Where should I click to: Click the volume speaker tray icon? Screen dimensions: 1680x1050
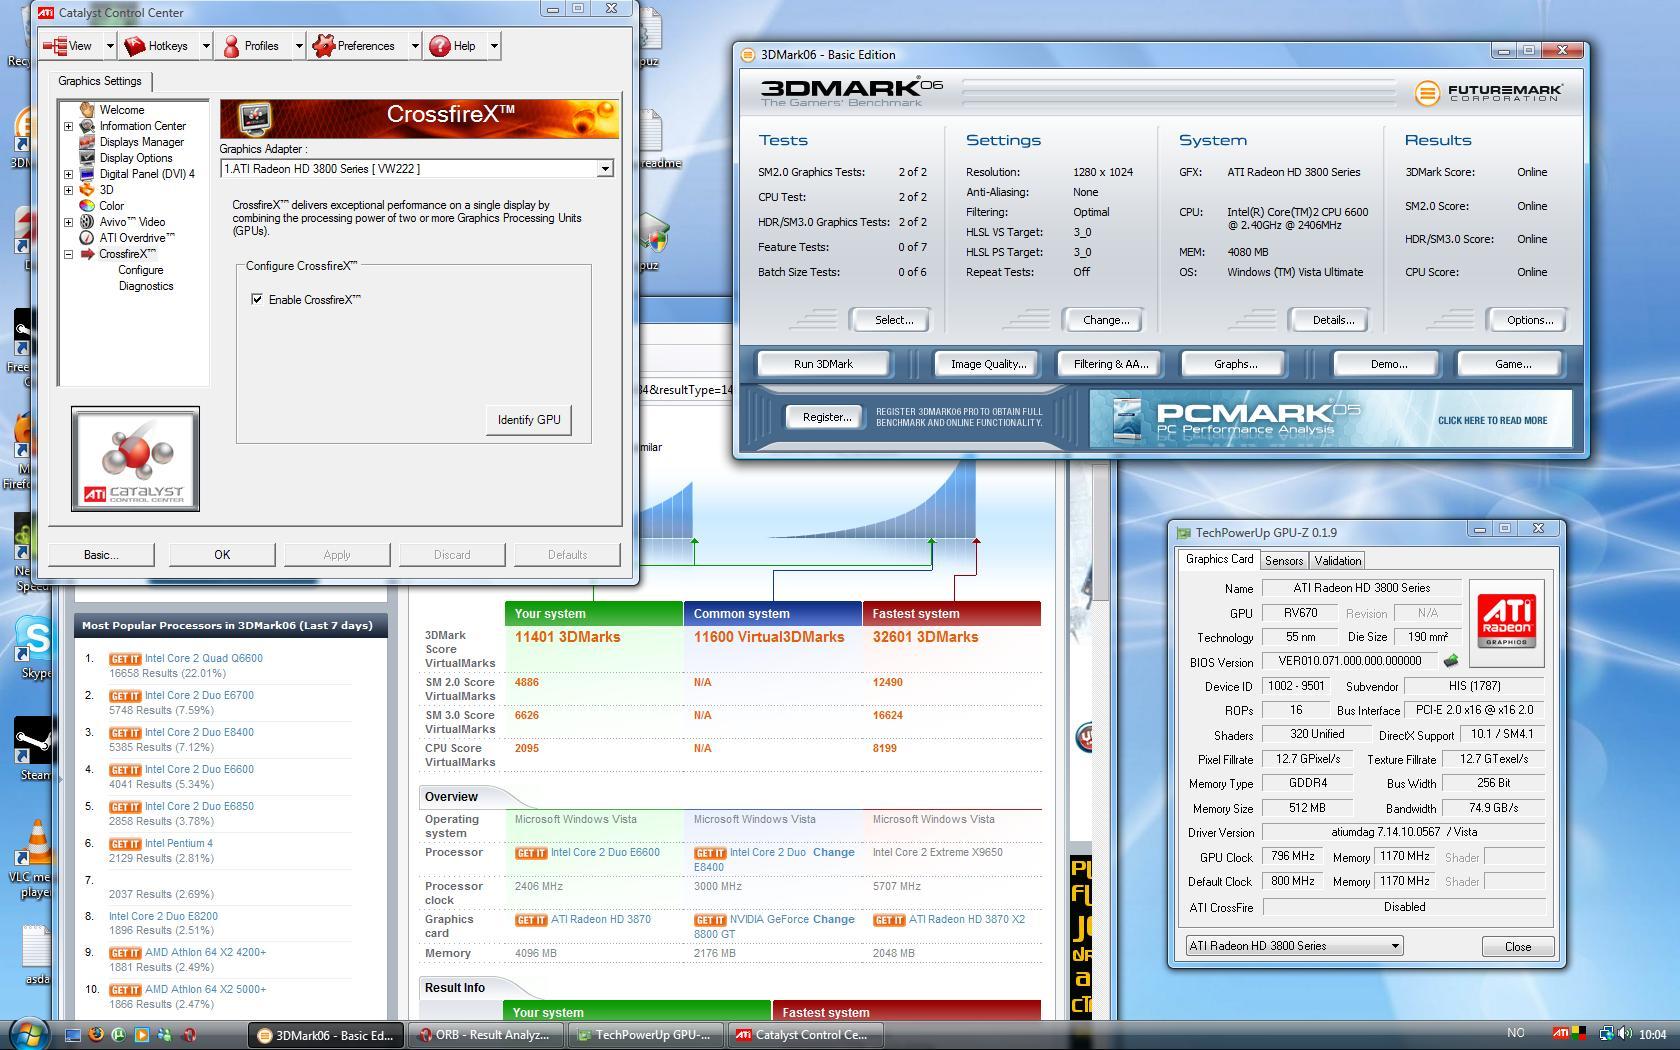click(x=1626, y=1034)
